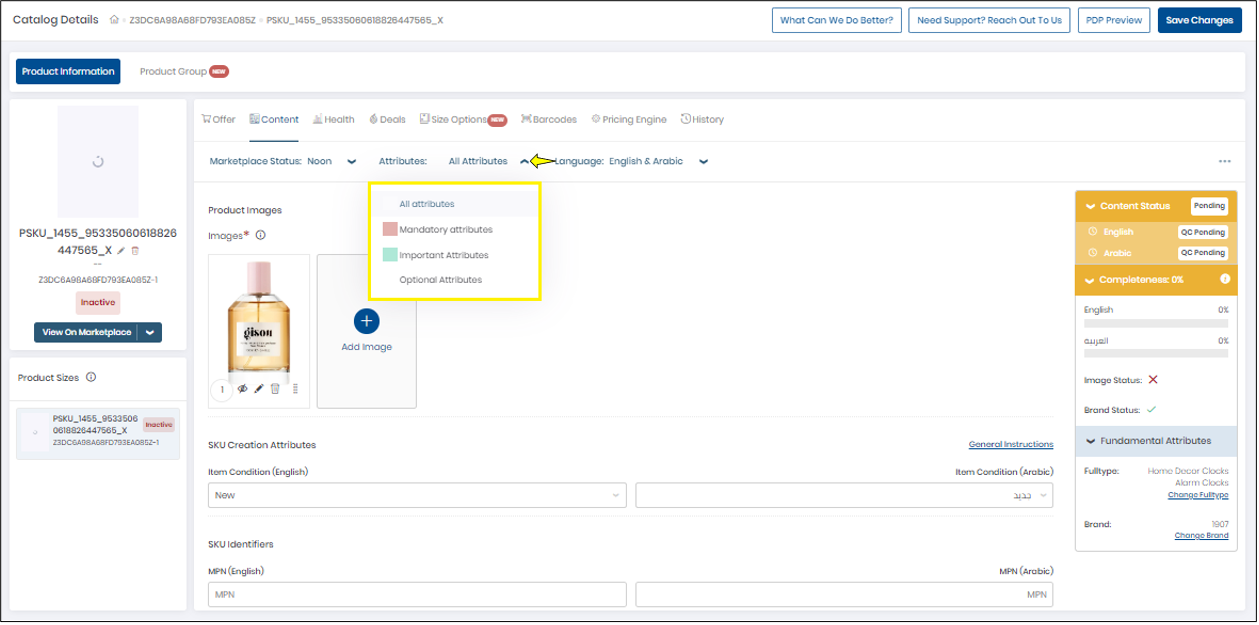Viewport: 1259px width, 625px height.
Task: Open the Marketplace Status dropdown
Action: (350, 160)
